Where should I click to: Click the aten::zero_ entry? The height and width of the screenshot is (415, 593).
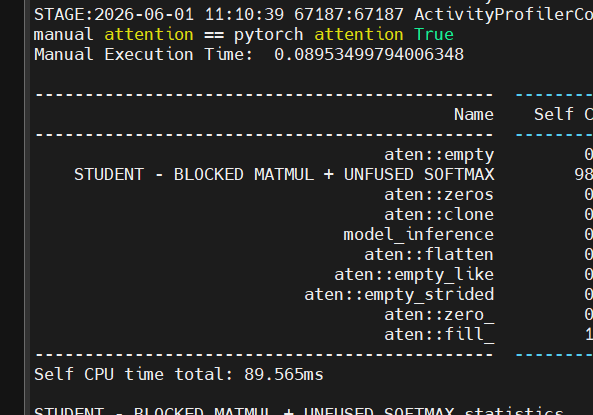439,315
